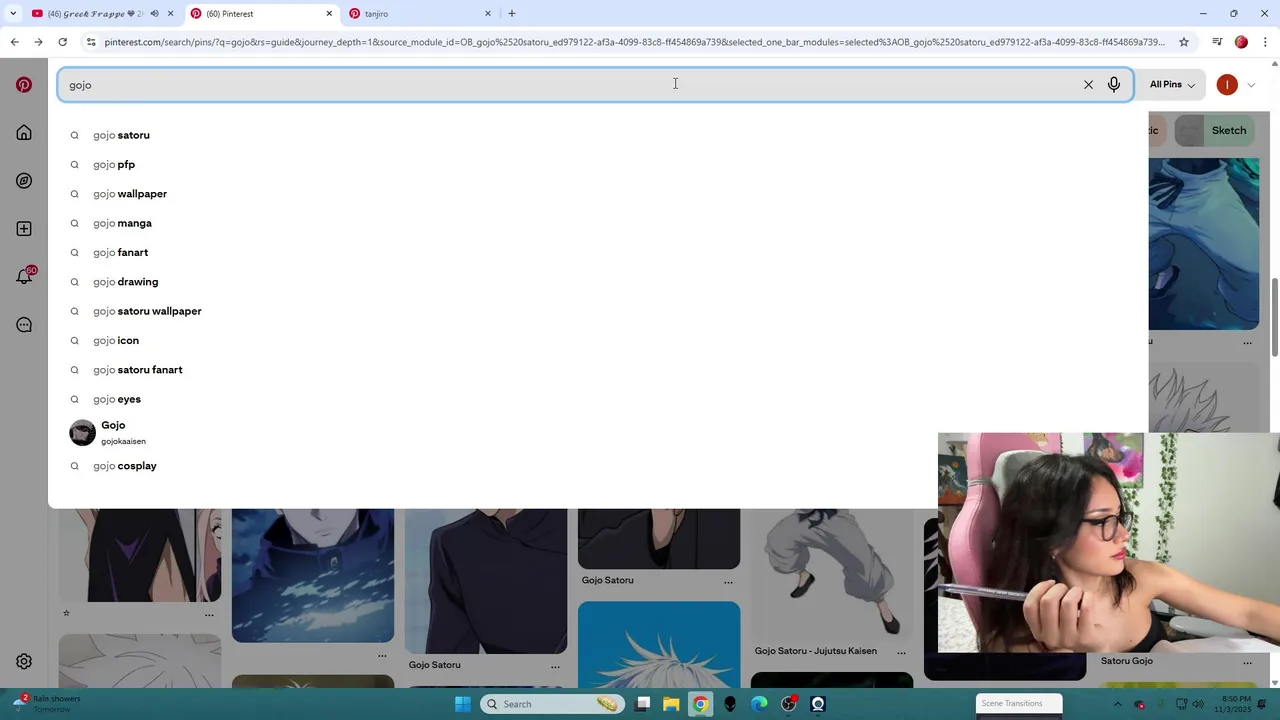Open File Explorer from taskbar
Screen dimensions: 1280x720
[x=671, y=704]
